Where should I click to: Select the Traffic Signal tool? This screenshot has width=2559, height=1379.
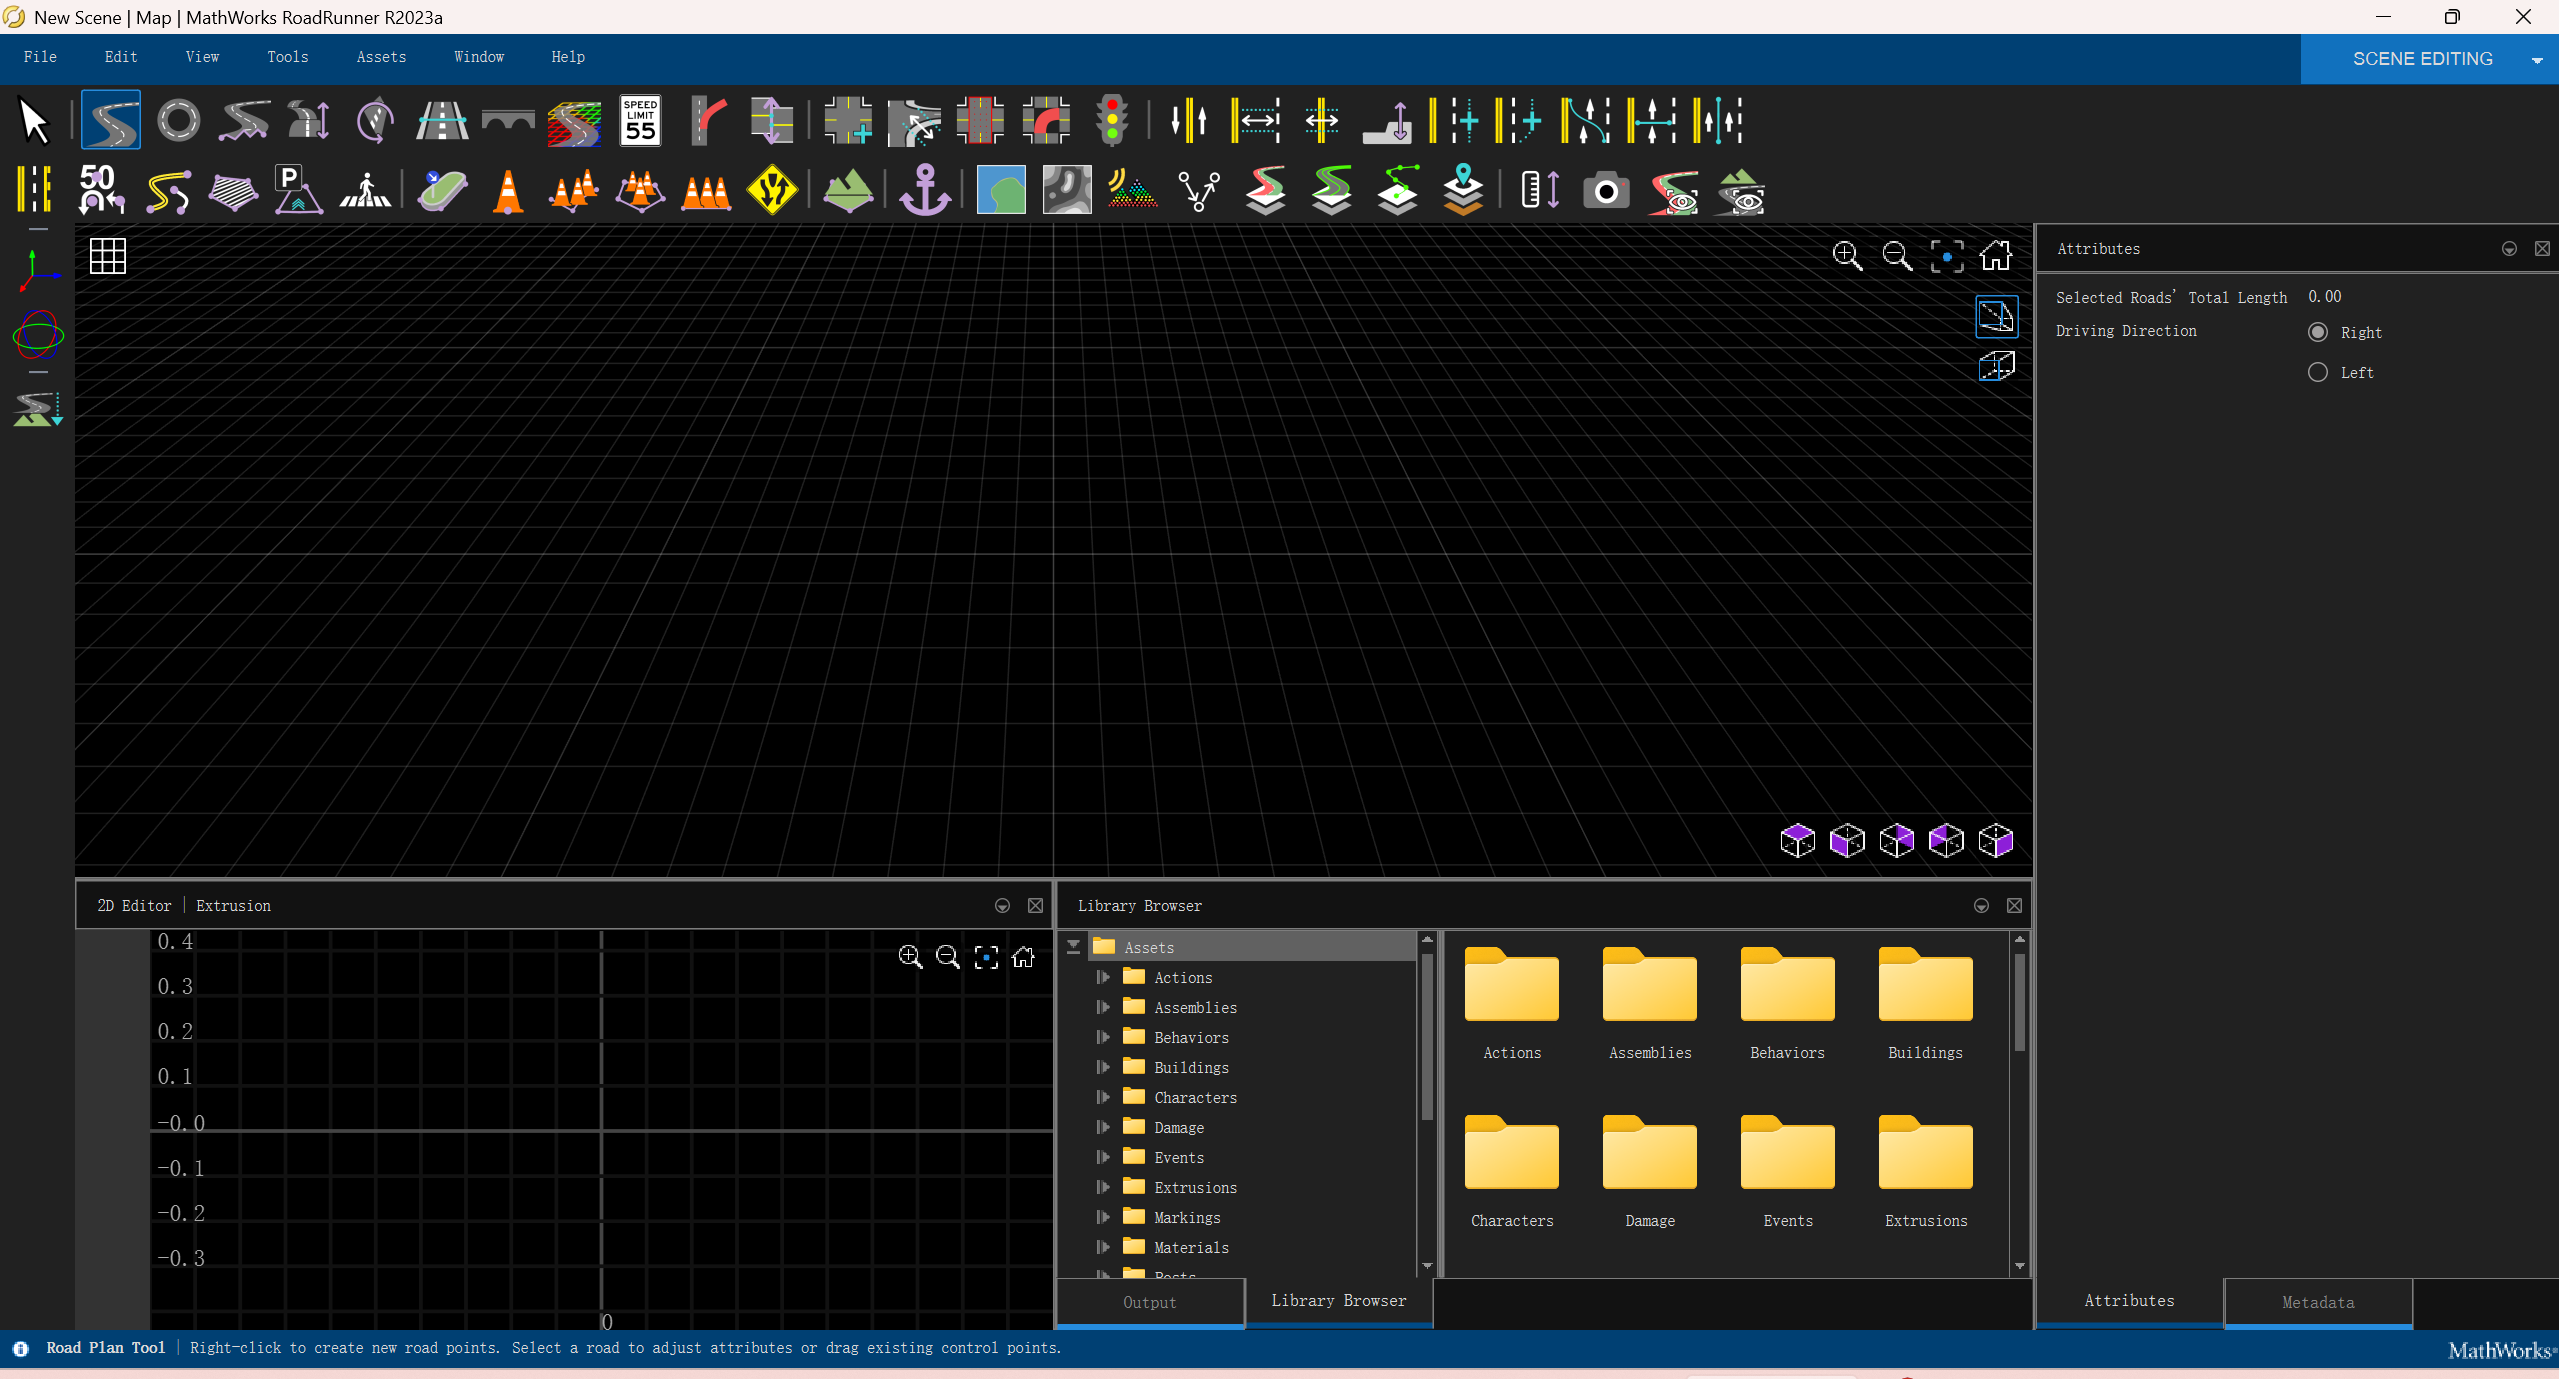pyautogui.click(x=1112, y=121)
